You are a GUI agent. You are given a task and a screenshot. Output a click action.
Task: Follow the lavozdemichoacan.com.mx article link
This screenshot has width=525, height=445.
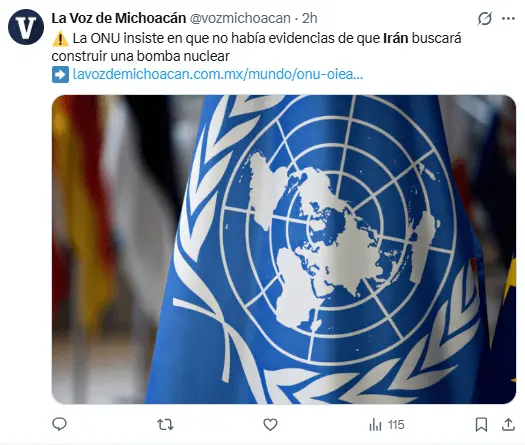click(218, 74)
